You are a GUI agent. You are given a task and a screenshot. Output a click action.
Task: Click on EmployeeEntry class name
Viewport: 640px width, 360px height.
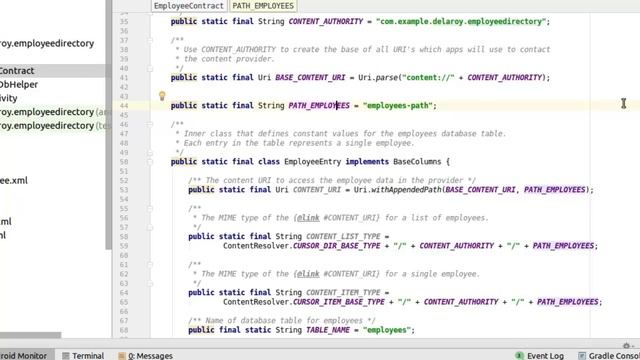pos(313,162)
